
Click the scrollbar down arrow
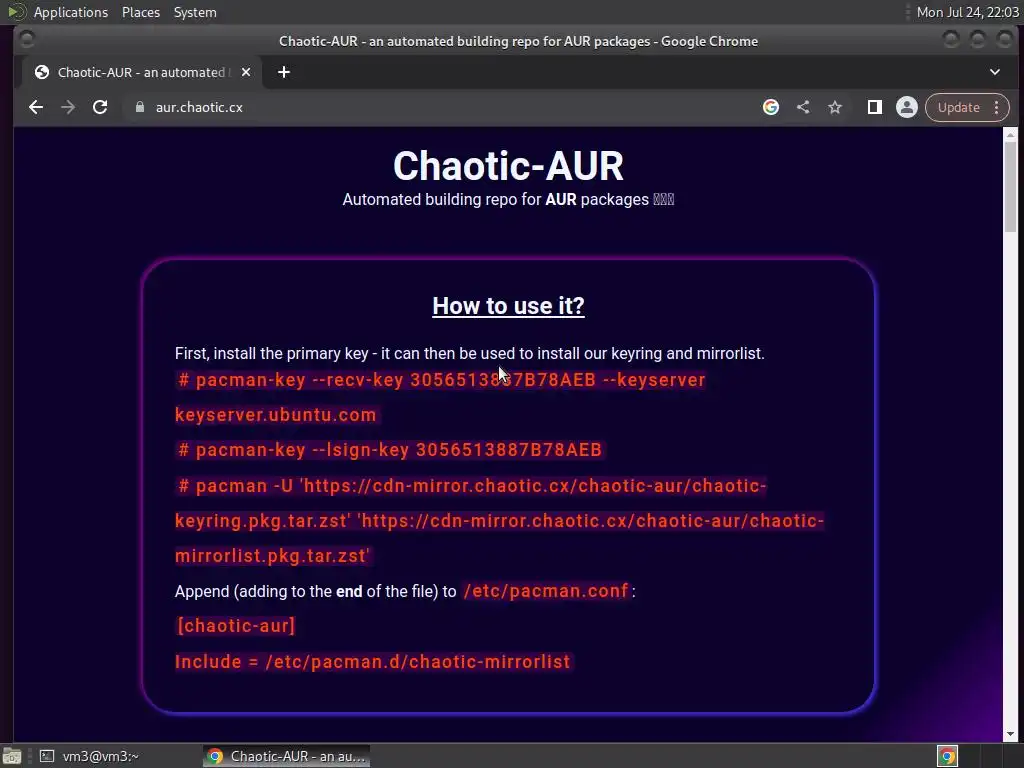1010,735
